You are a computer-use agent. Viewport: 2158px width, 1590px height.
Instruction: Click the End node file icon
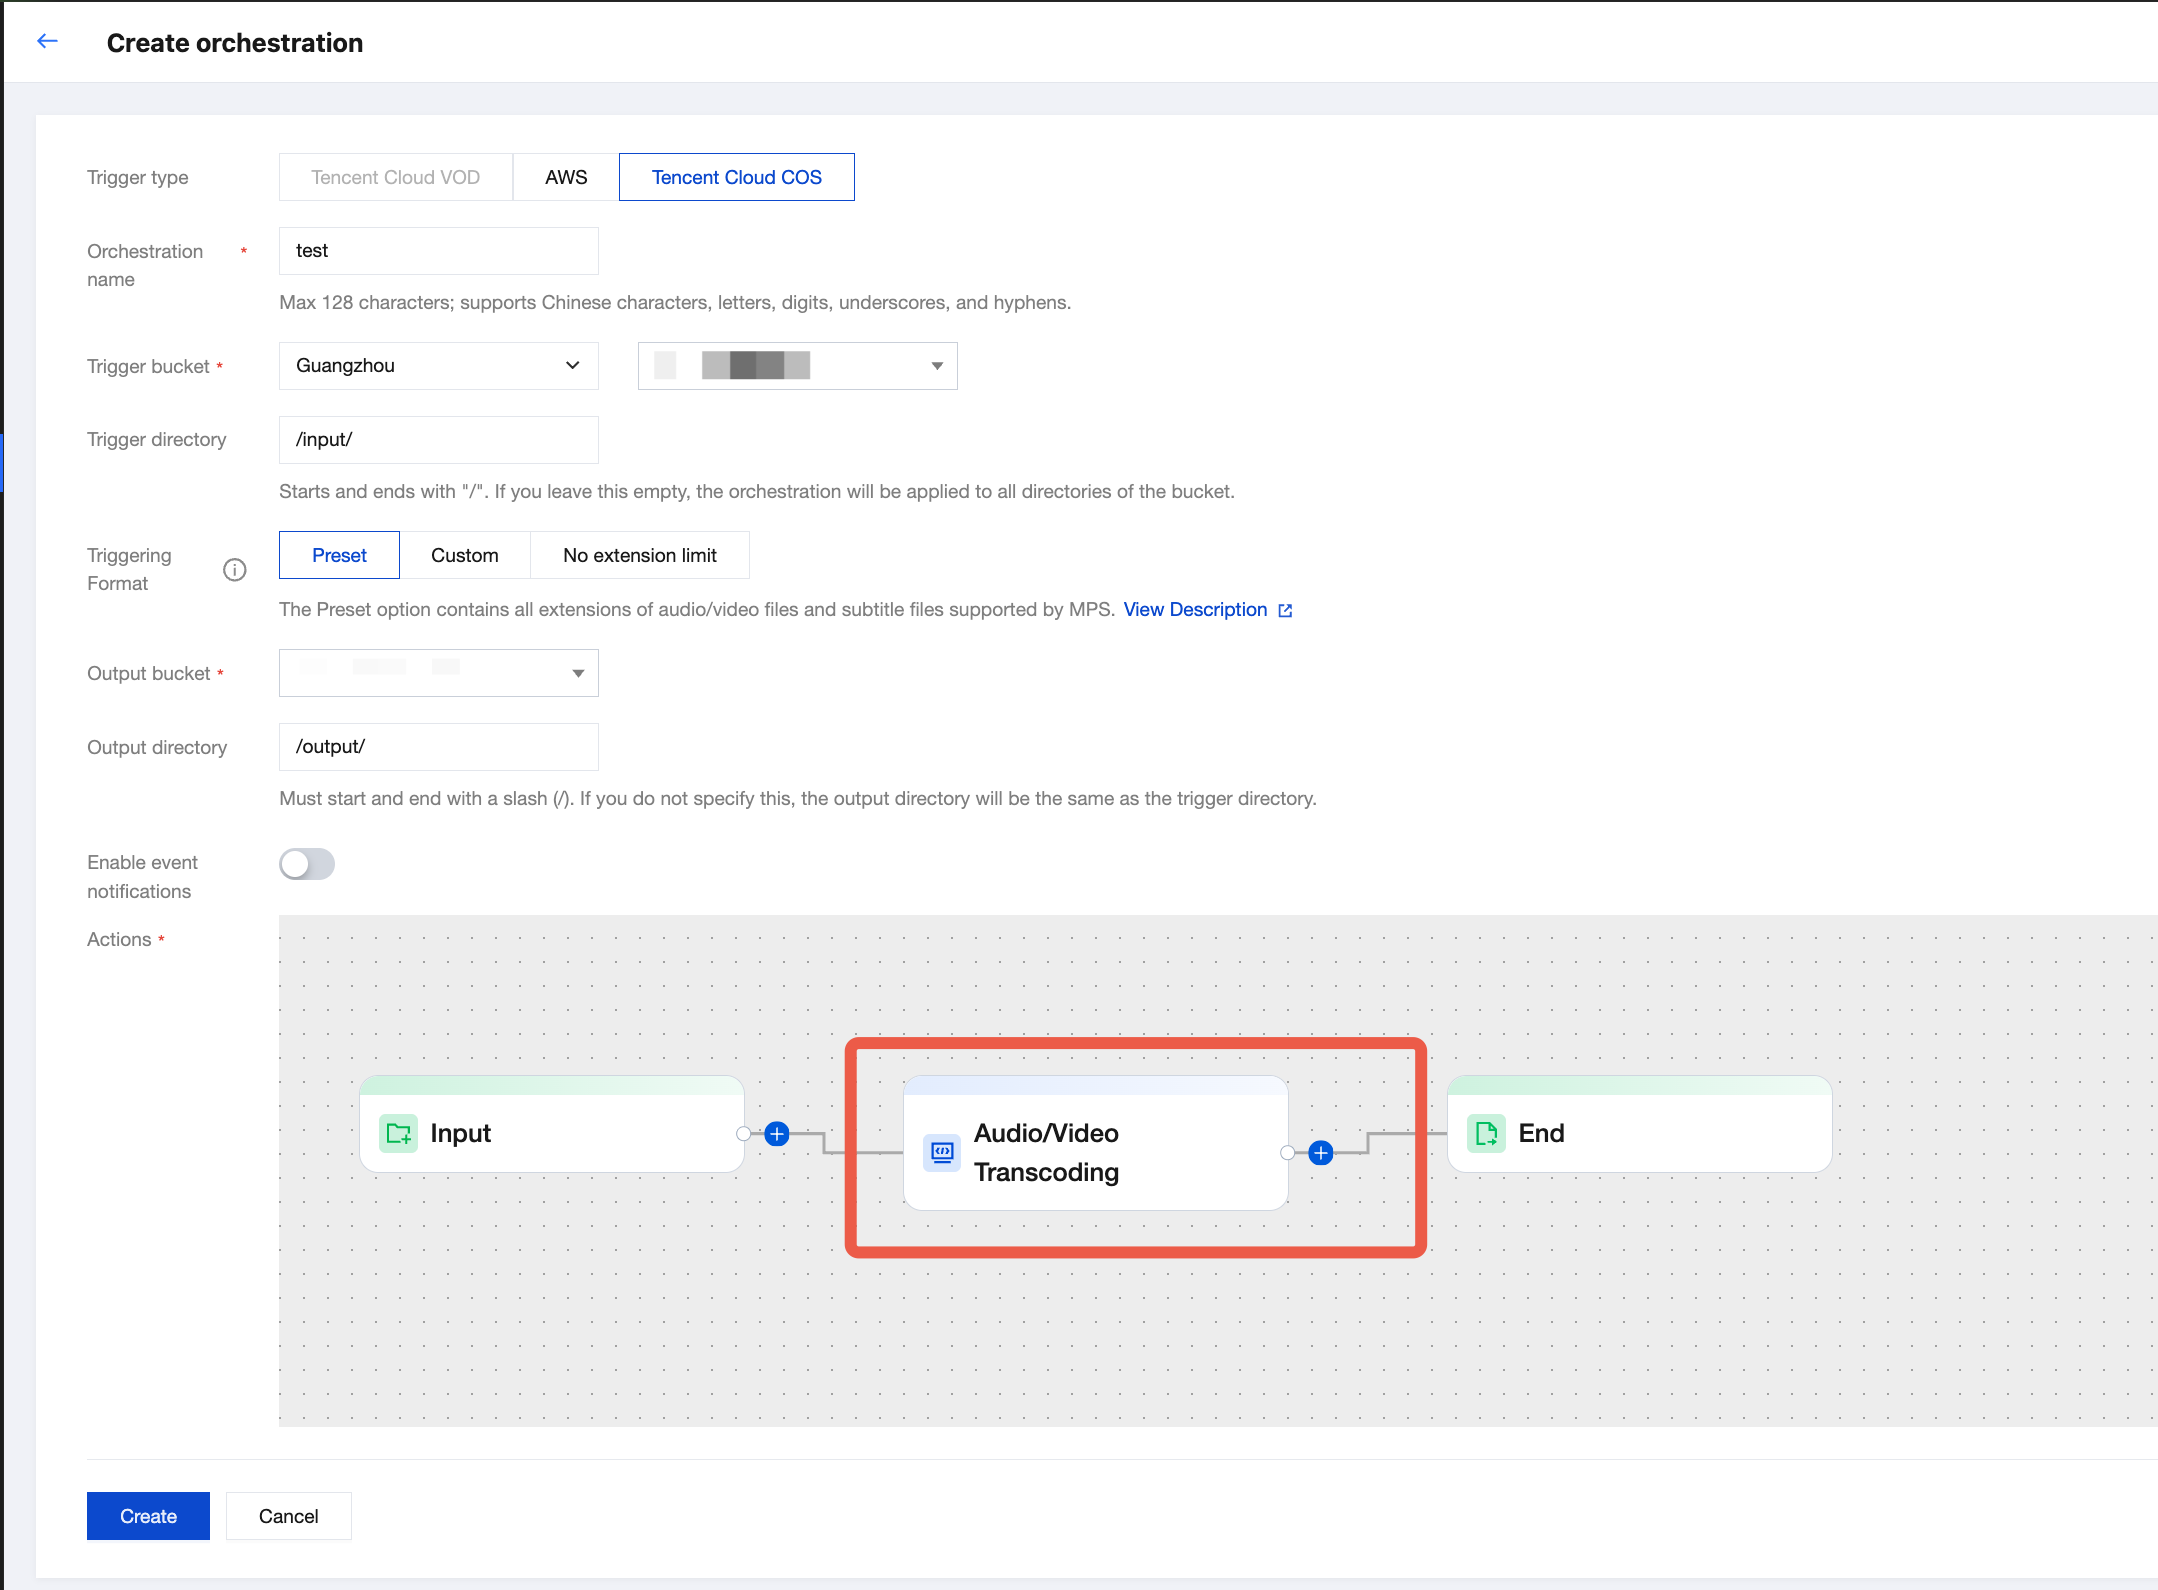pyautogui.click(x=1486, y=1133)
